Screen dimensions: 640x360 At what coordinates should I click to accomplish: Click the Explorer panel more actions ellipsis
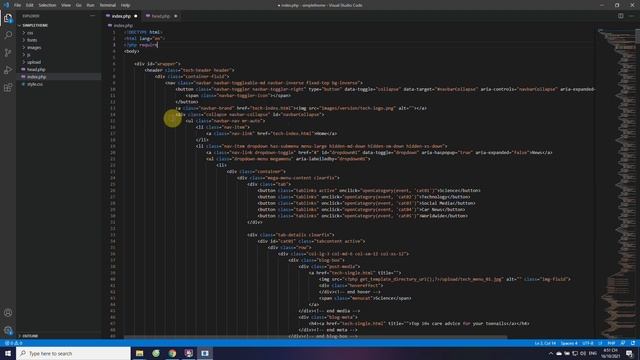[93, 16]
